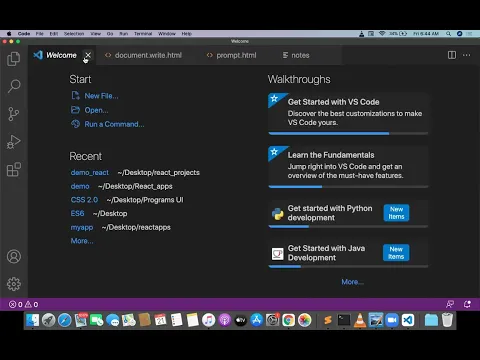The width and height of the screenshot is (480, 360).
Task: Open the View menu
Action: click(96, 34)
